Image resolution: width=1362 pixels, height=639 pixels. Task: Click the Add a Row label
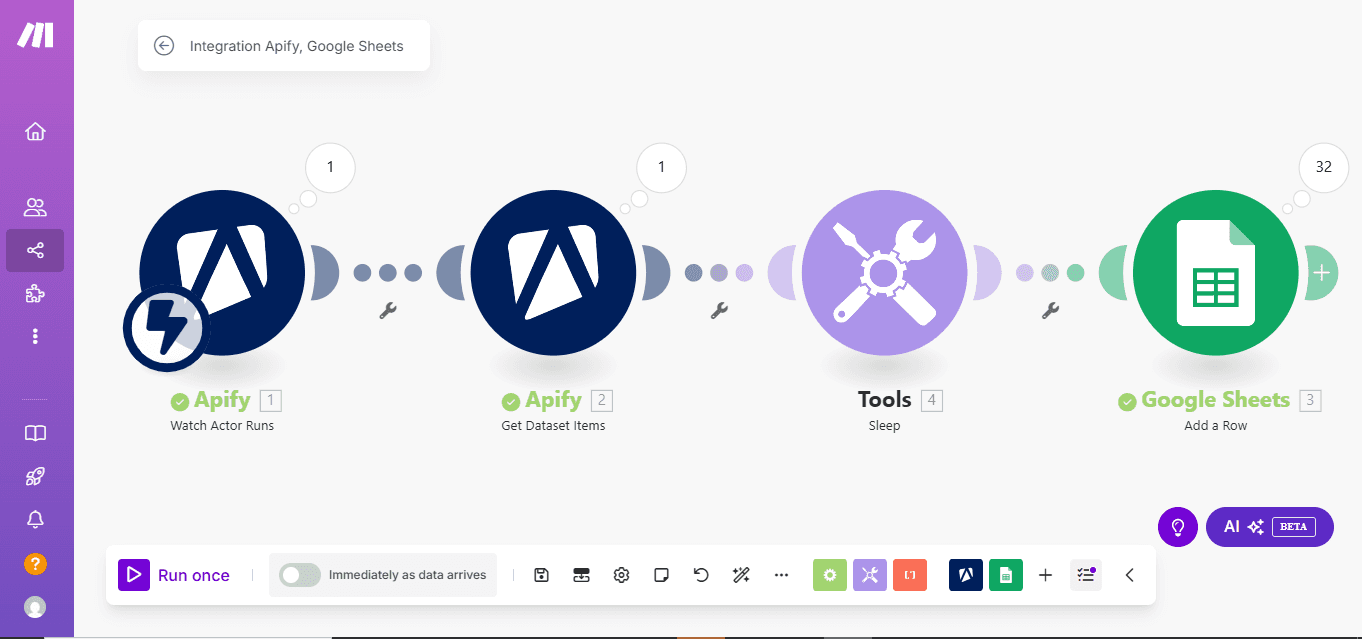coord(1216,426)
